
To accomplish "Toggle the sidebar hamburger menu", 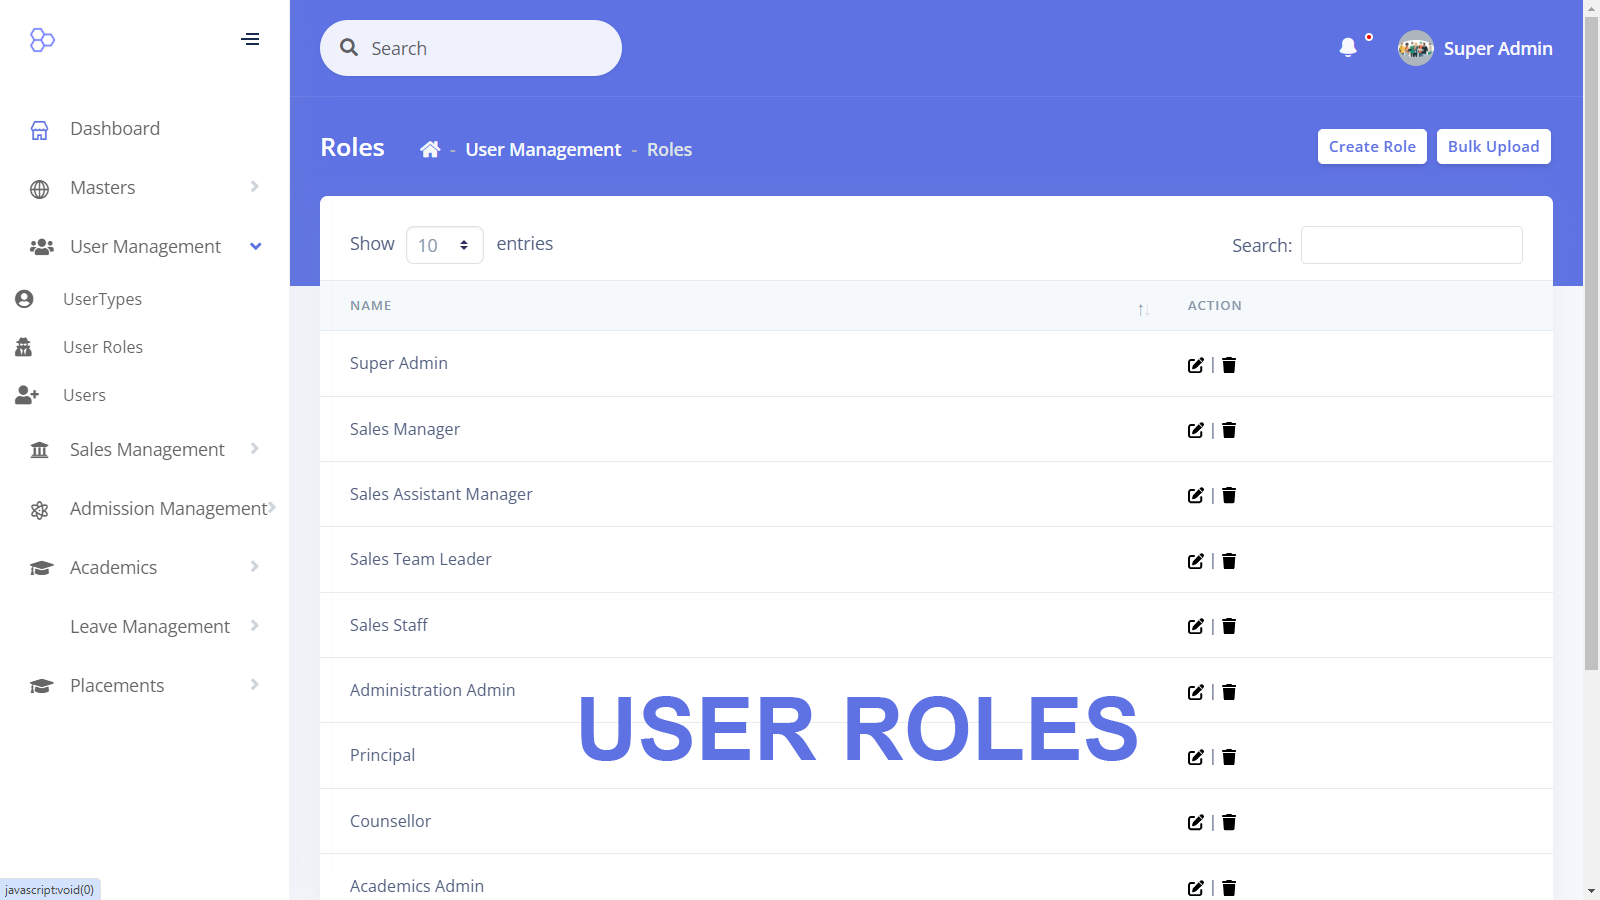I will (x=250, y=40).
